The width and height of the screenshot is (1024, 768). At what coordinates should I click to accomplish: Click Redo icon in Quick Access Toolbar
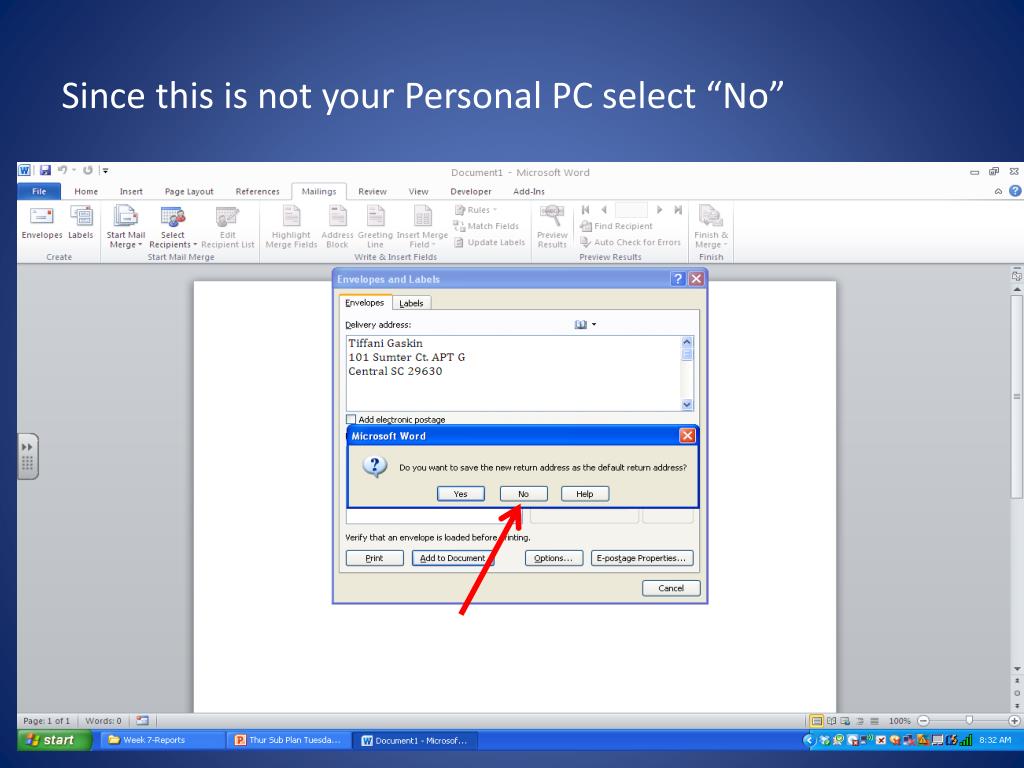(x=88, y=170)
